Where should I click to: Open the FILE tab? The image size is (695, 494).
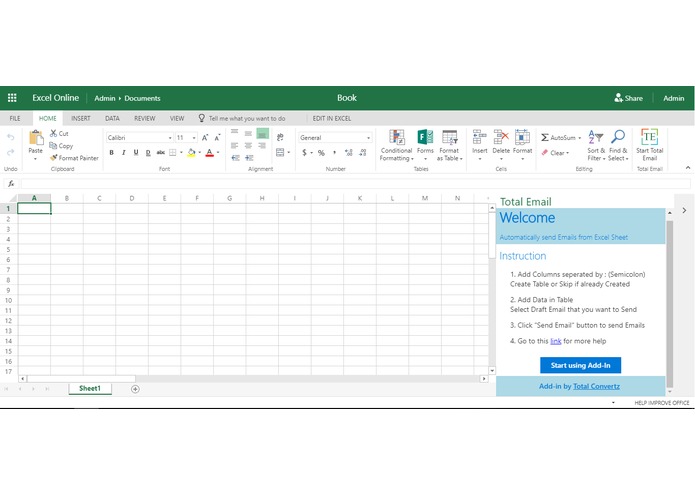pyautogui.click(x=15, y=118)
